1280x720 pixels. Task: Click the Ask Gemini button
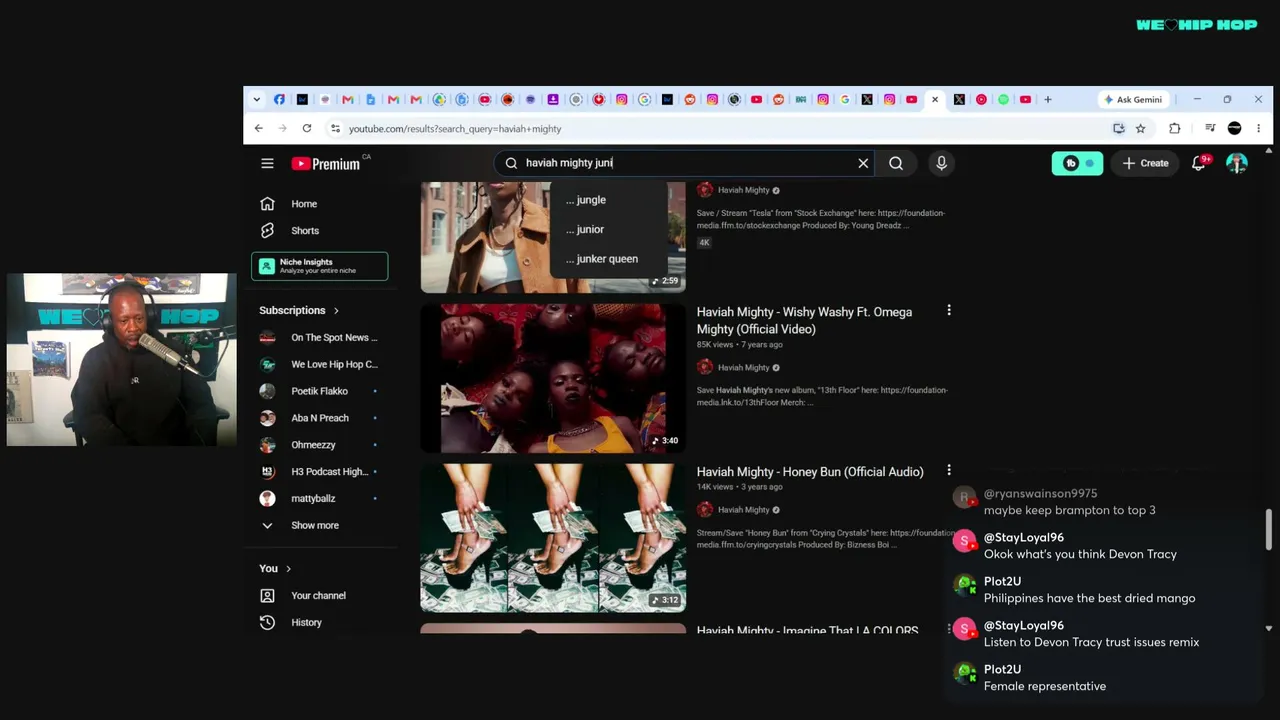tap(1133, 99)
